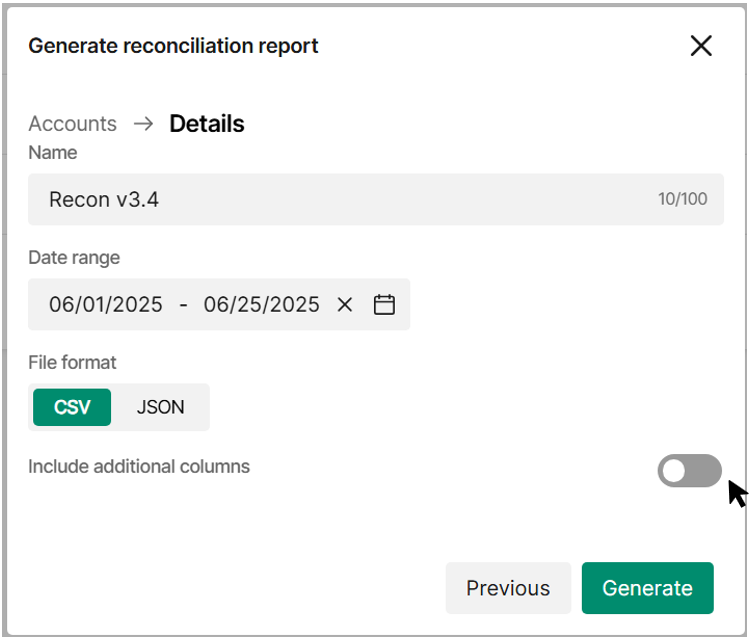Image resolution: width=756 pixels, height=640 pixels.
Task: Focus the Name field containing Recon v3.4
Action: click(376, 199)
